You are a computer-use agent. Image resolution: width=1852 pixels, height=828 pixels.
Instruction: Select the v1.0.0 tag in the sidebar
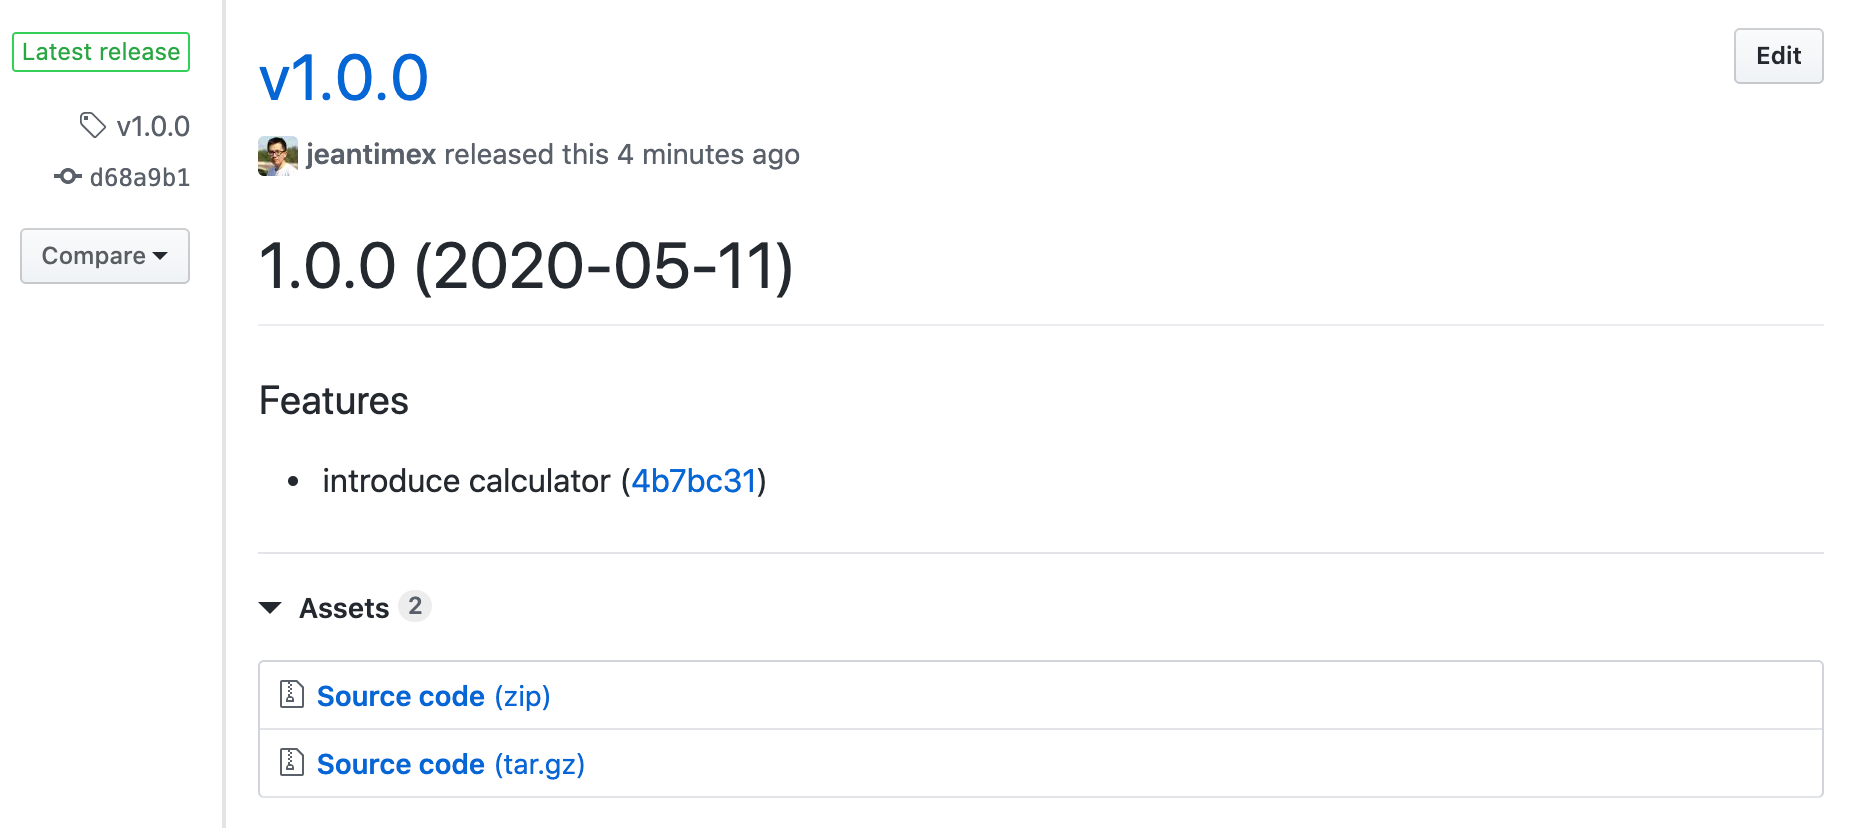(x=152, y=126)
